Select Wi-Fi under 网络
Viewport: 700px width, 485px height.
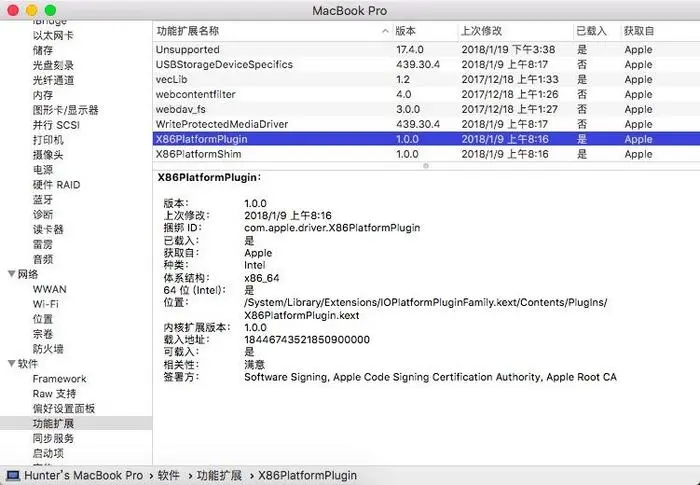45,304
